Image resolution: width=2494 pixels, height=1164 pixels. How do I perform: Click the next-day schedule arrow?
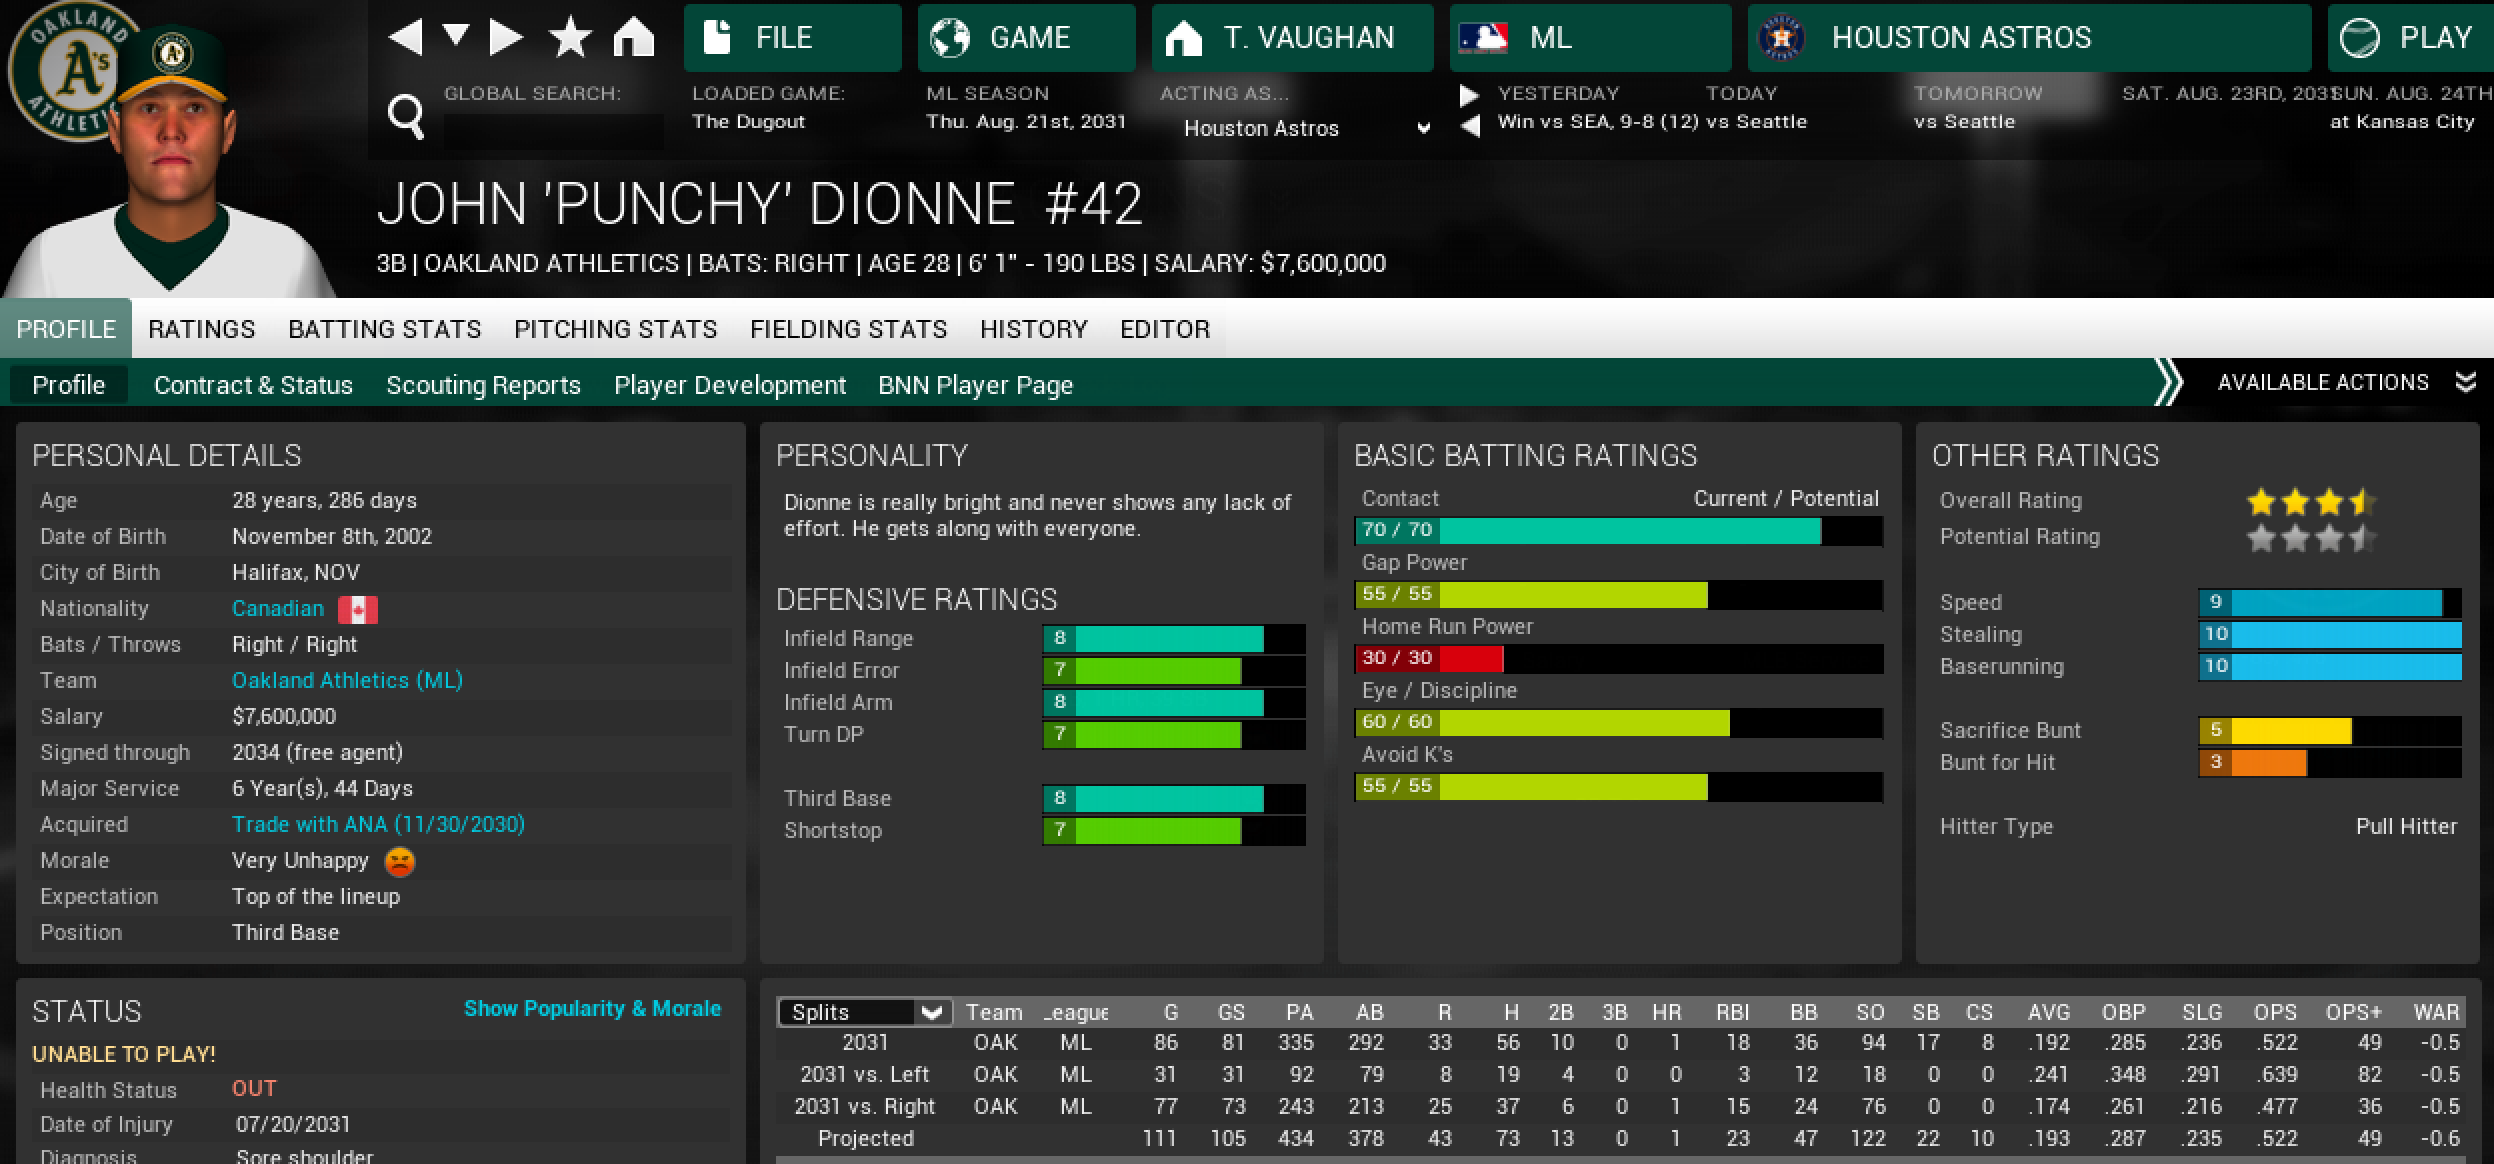coord(1469,95)
